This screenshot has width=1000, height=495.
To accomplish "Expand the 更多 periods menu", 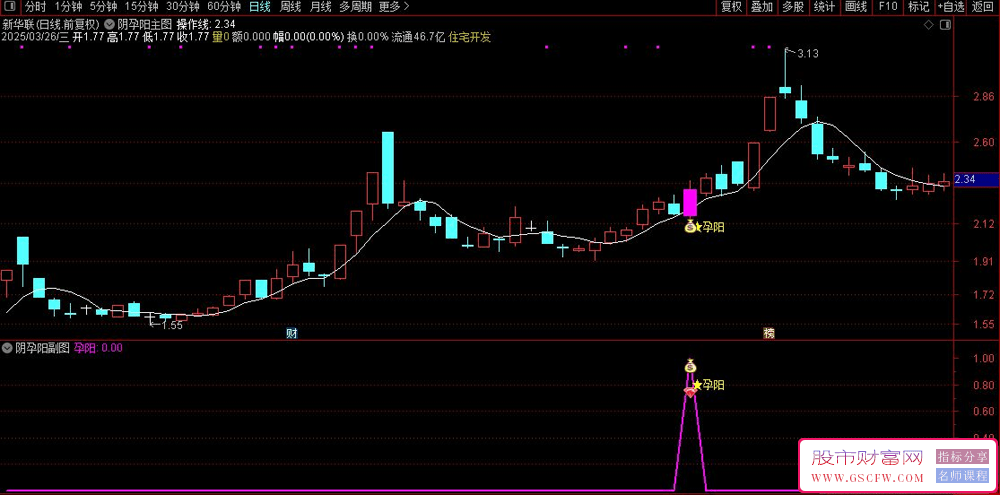I will pos(393,7).
